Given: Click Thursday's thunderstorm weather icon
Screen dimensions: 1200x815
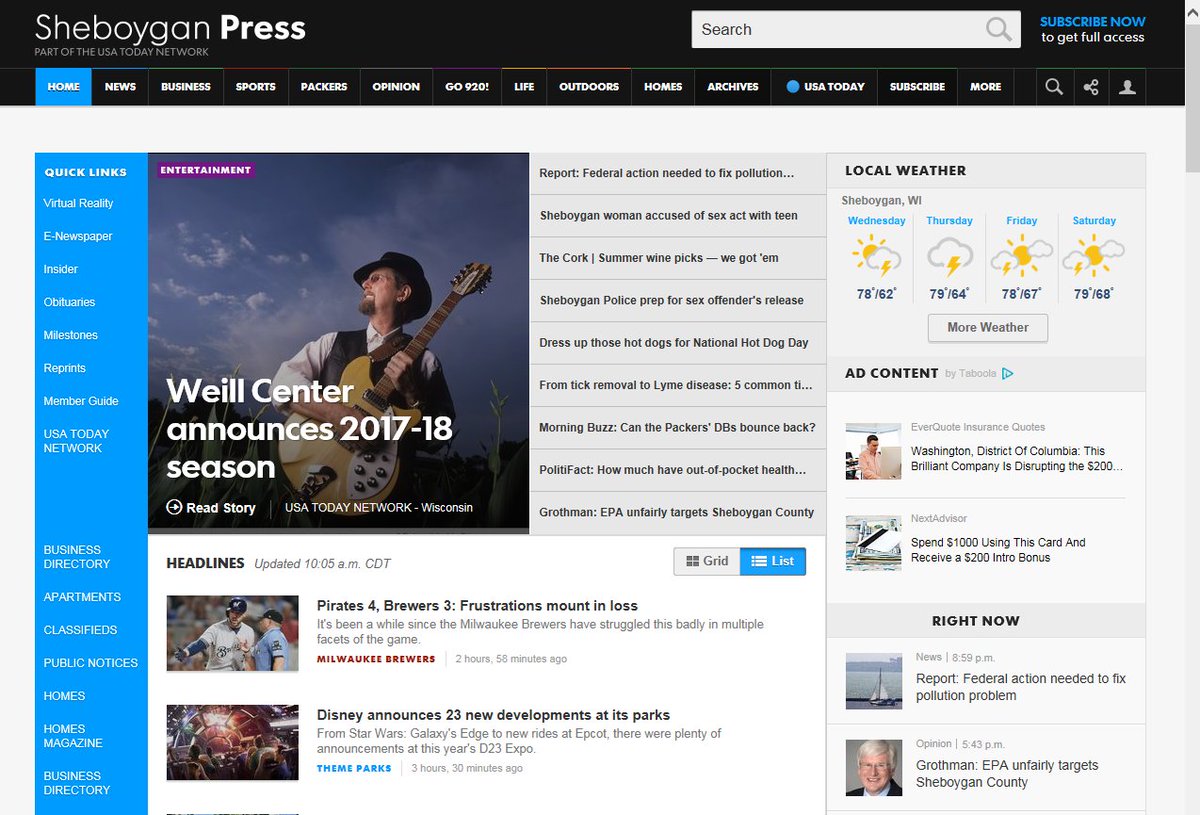Looking at the screenshot, I should click(x=949, y=257).
